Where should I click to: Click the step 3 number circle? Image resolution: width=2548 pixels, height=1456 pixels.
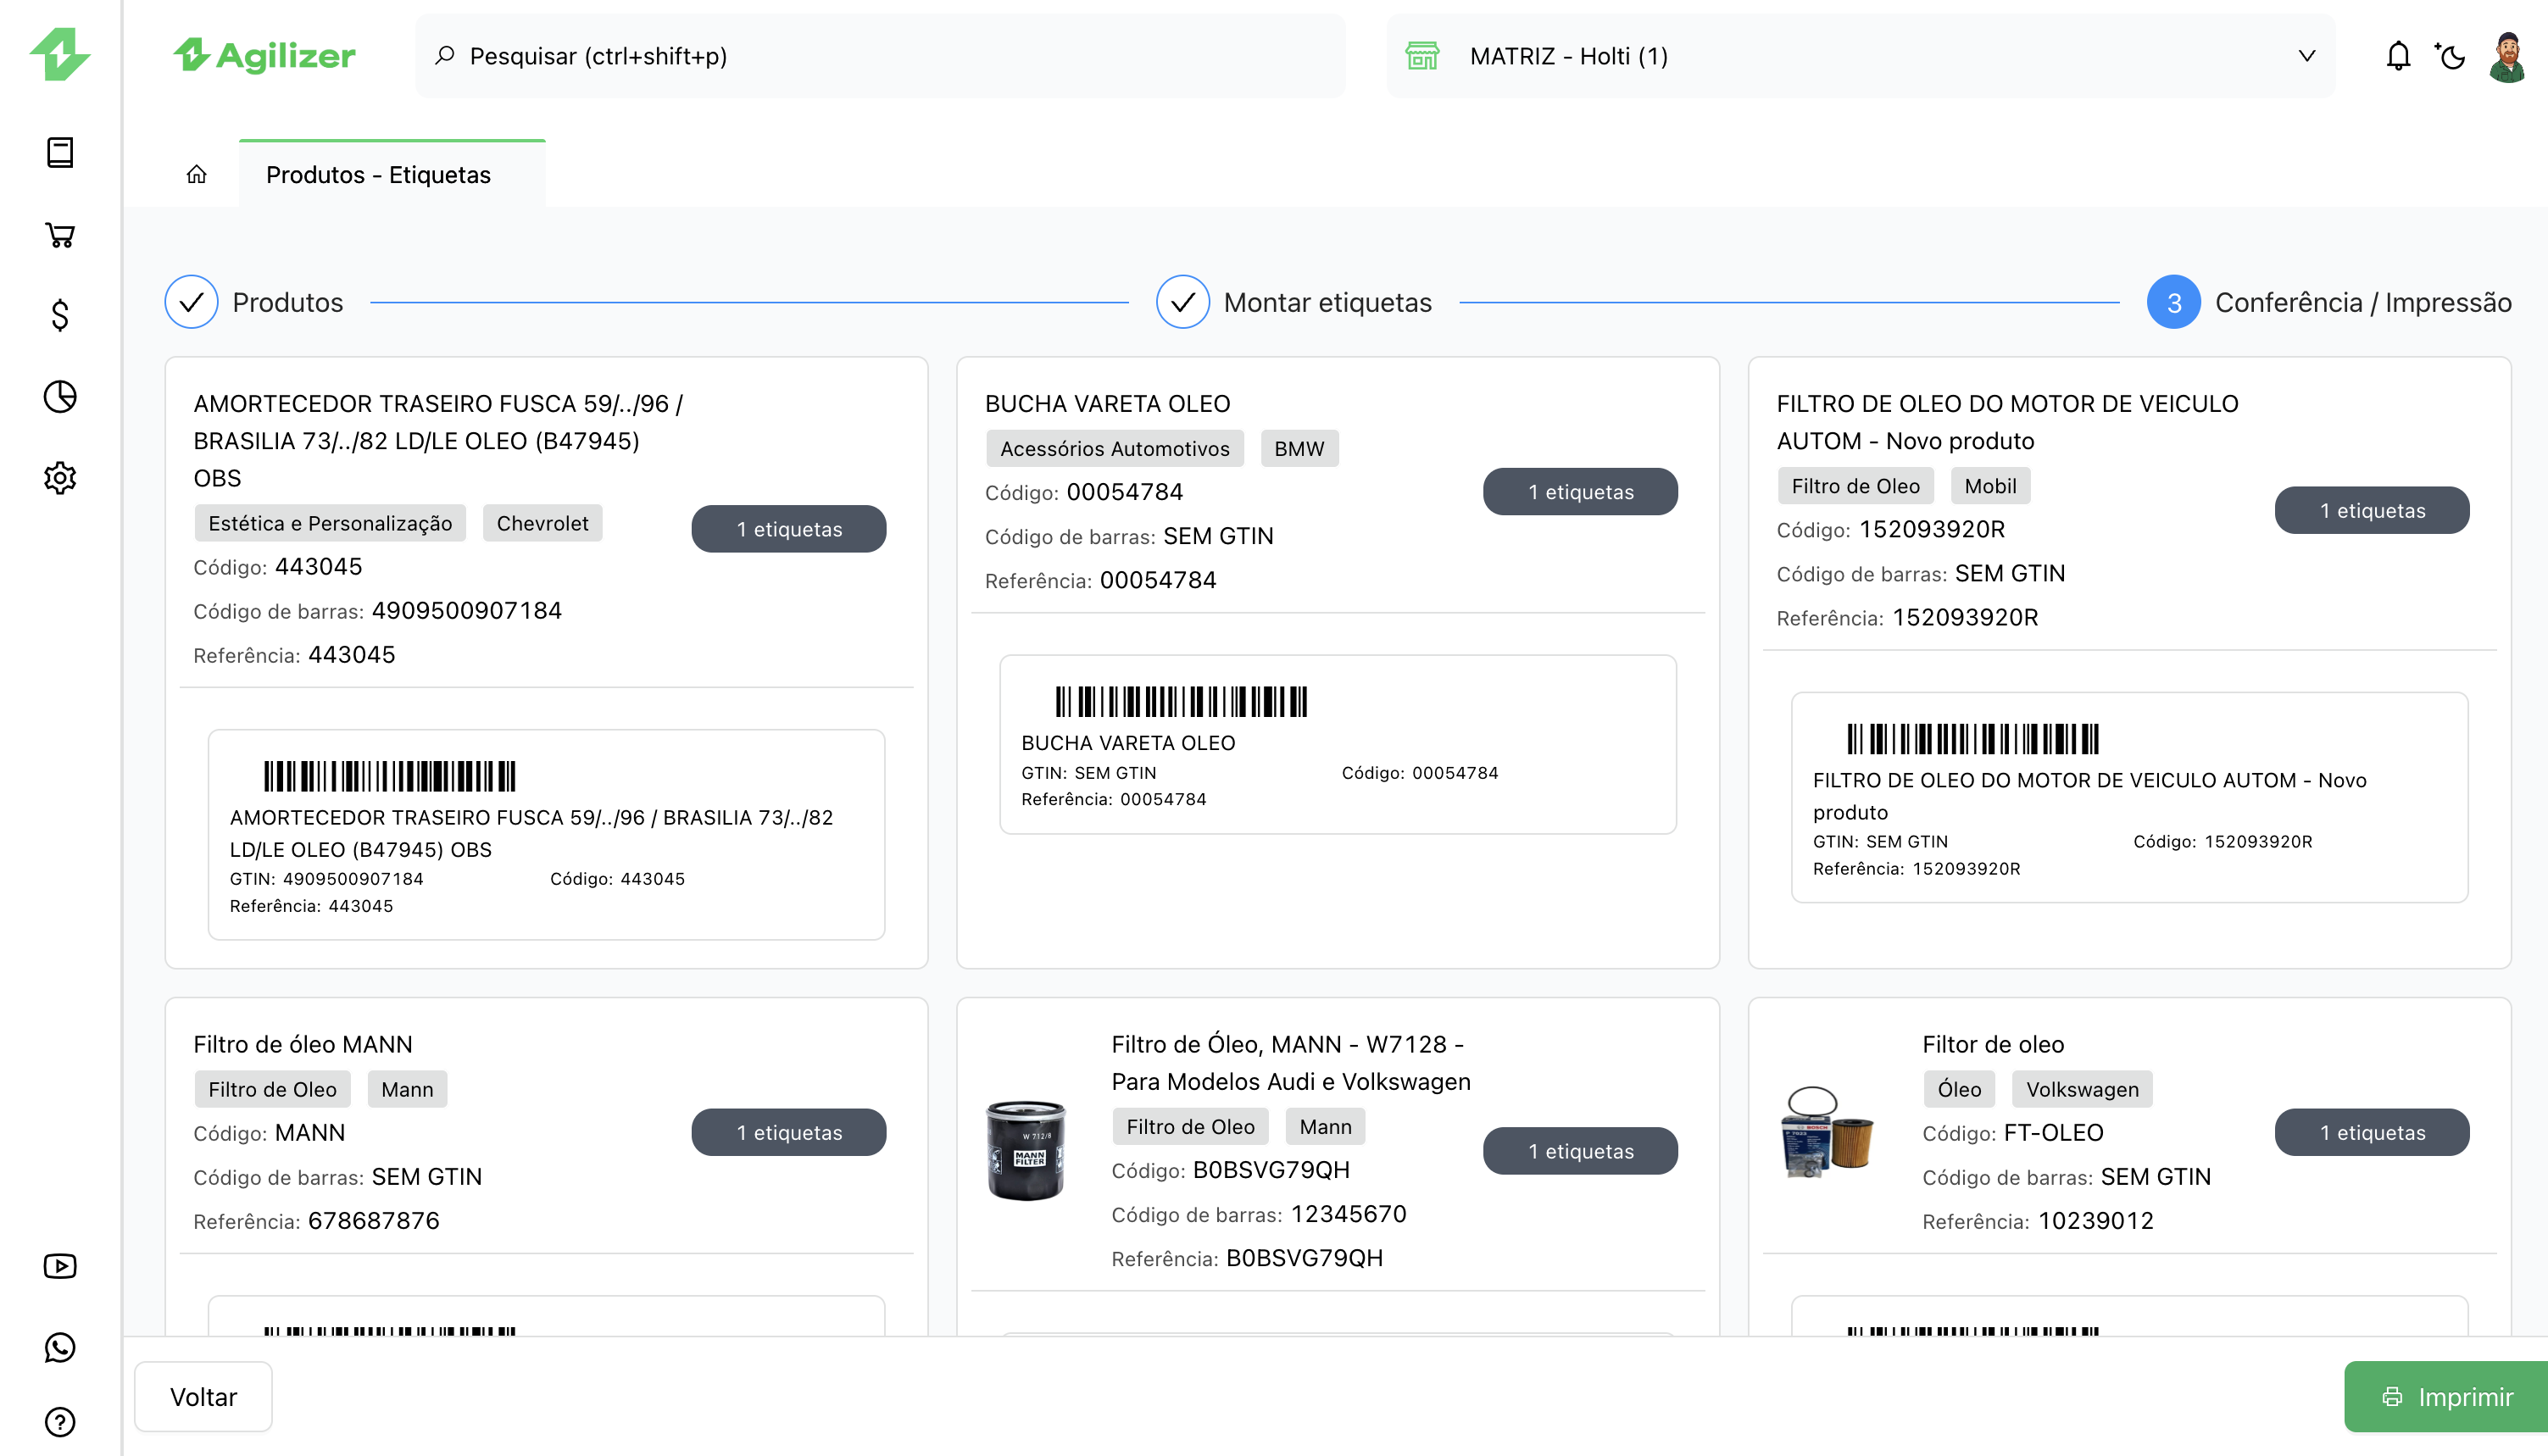(2174, 302)
